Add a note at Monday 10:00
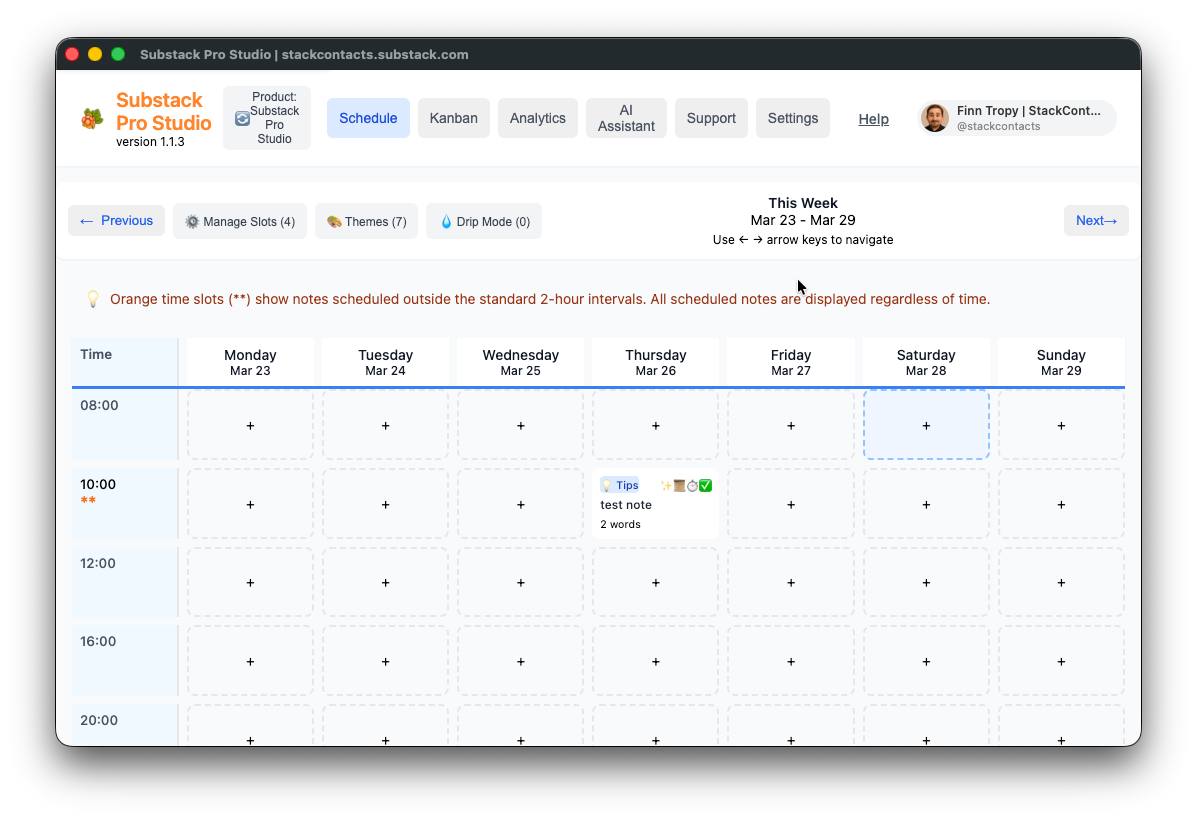1197x820 pixels. pos(250,505)
